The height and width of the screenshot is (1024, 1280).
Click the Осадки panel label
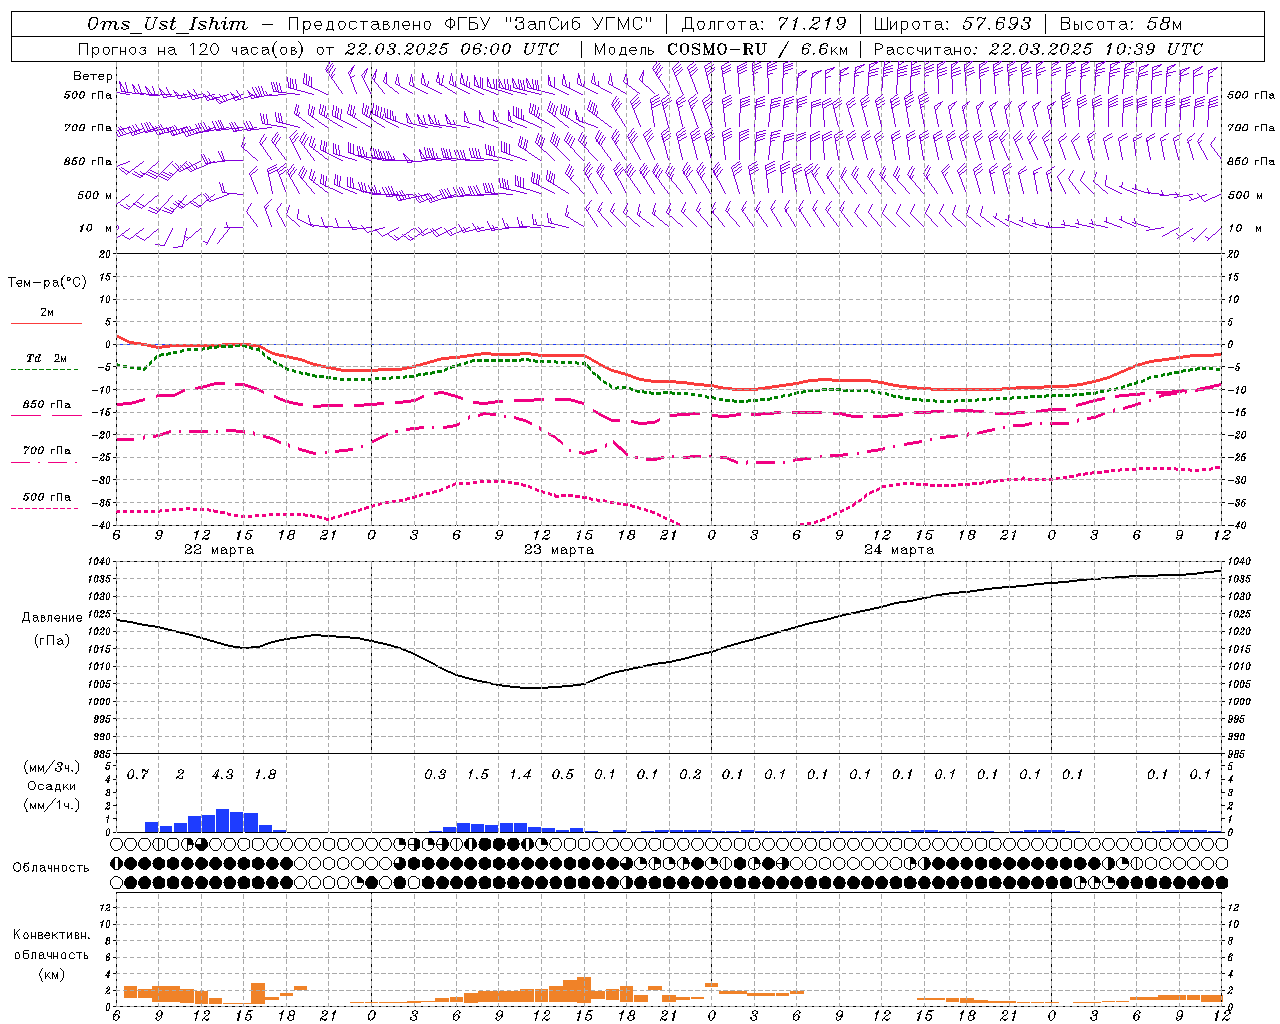click(51, 786)
